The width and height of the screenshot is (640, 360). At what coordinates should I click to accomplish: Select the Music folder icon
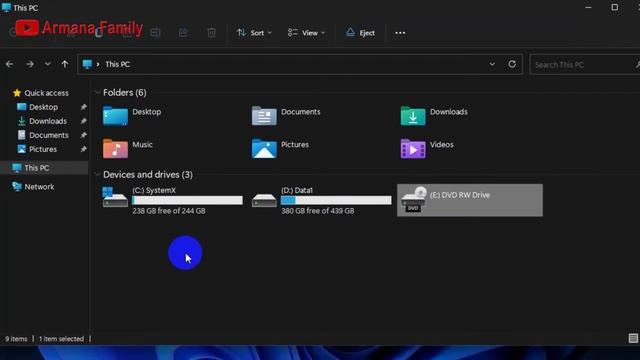tap(115, 148)
